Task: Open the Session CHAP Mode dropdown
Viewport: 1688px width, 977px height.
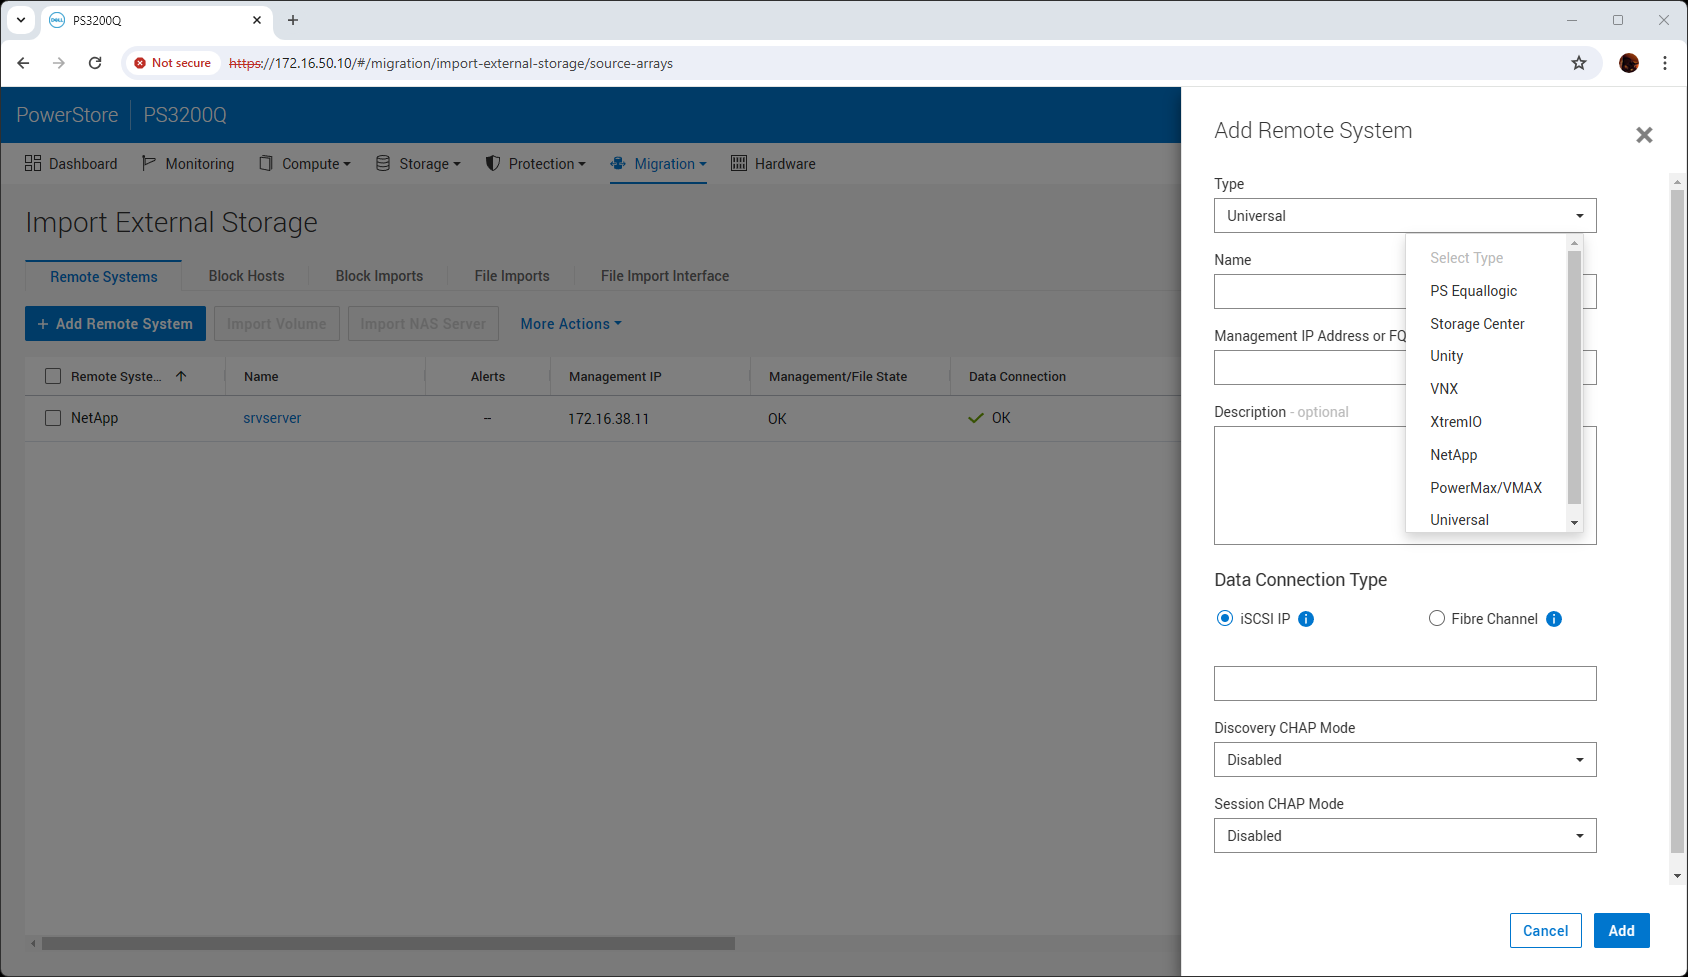Action: 1405,836
